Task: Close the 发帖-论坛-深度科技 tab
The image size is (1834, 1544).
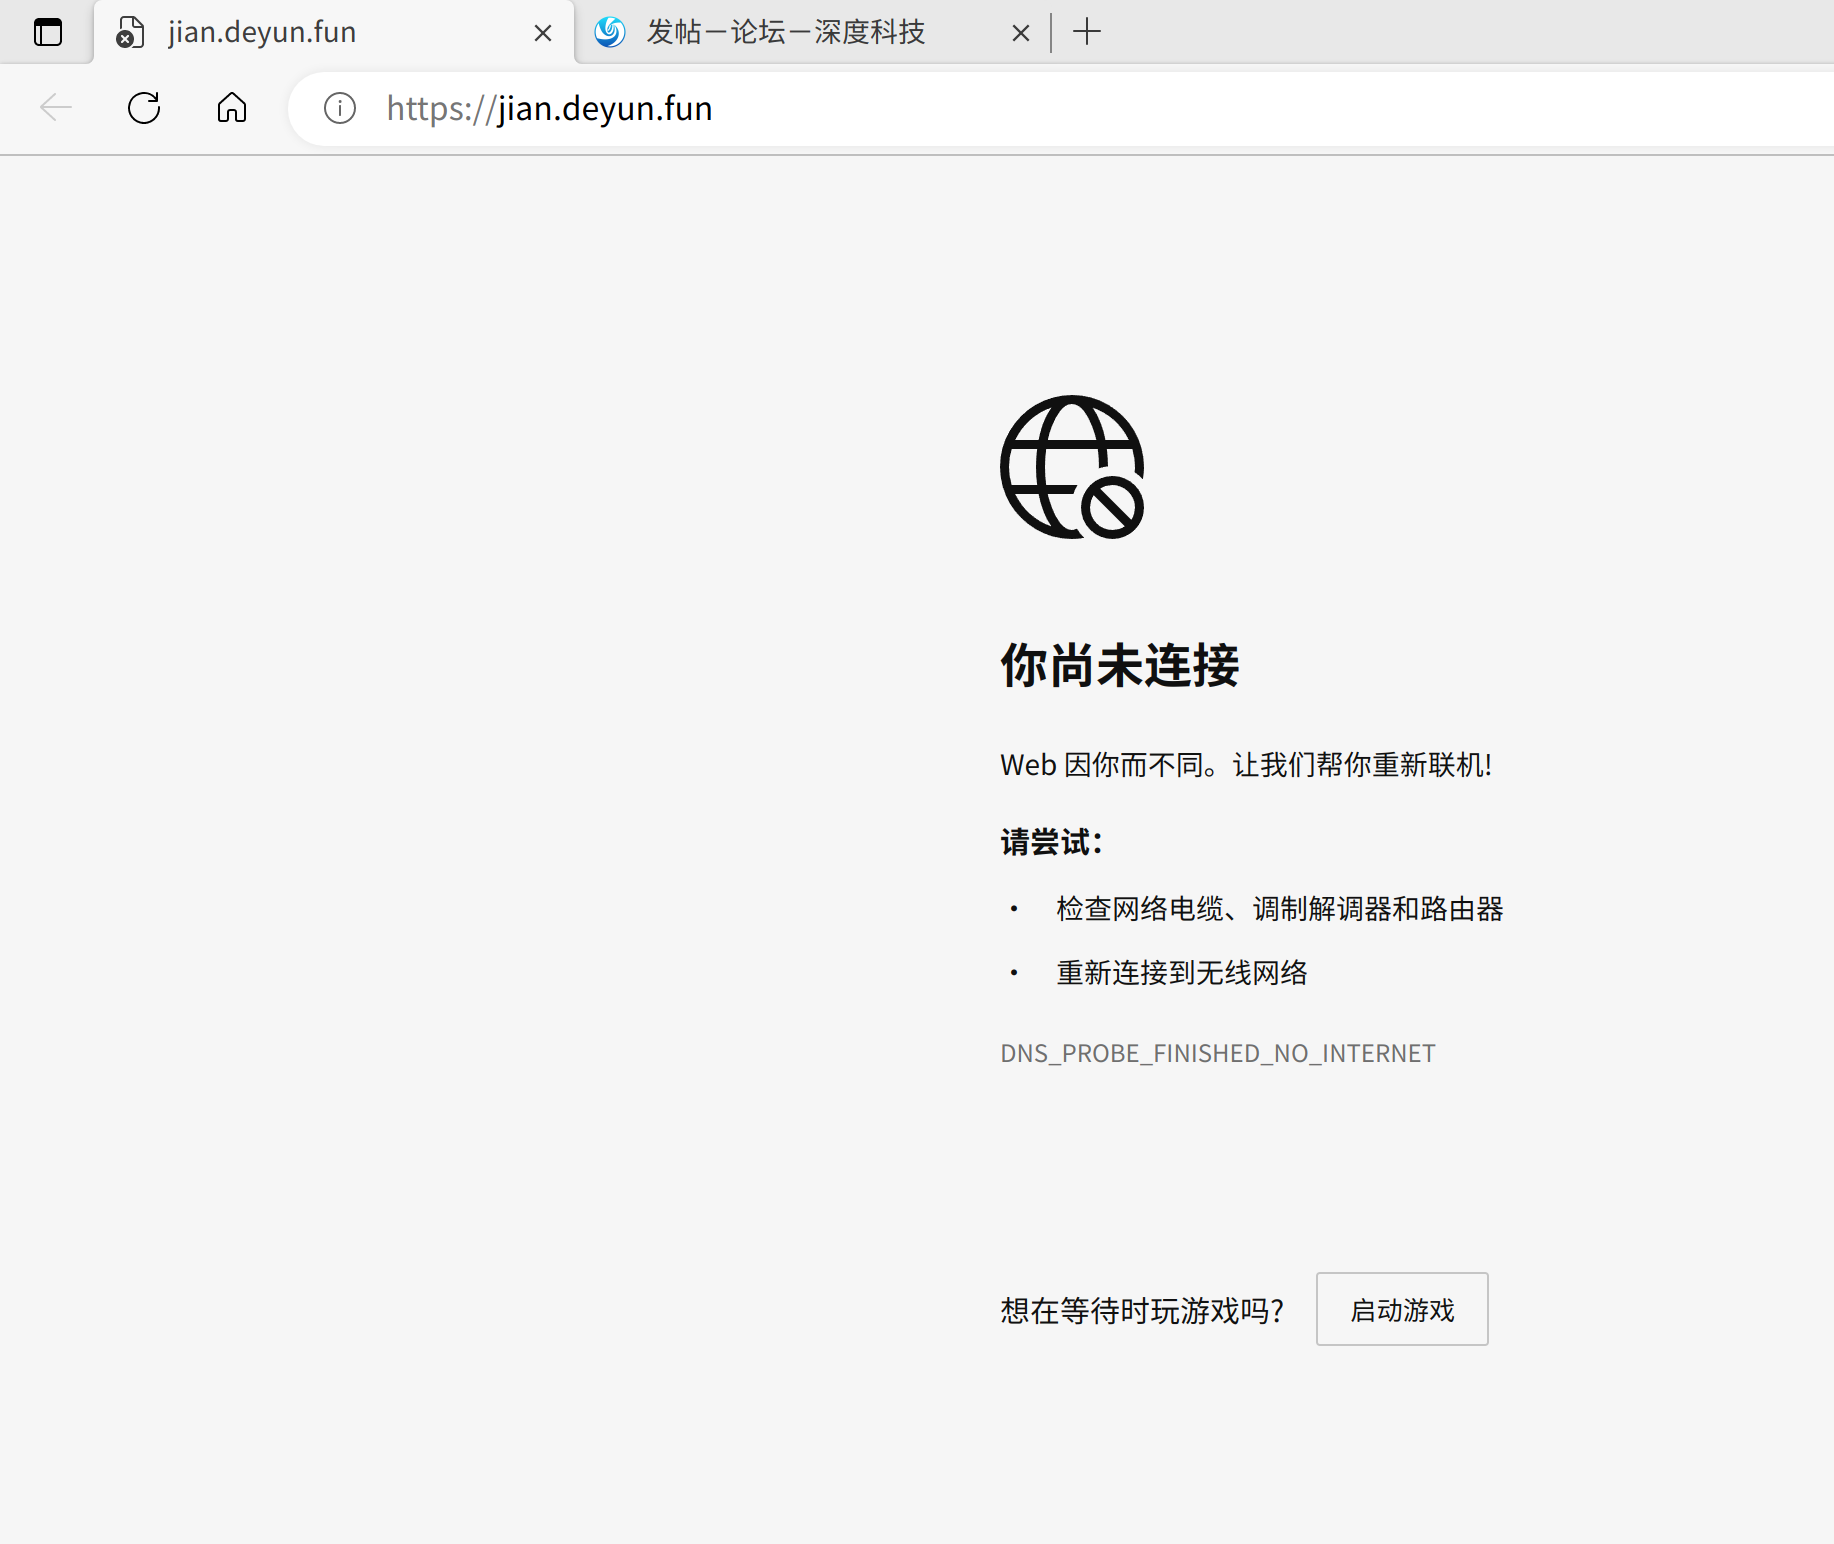Action: 1021,33
